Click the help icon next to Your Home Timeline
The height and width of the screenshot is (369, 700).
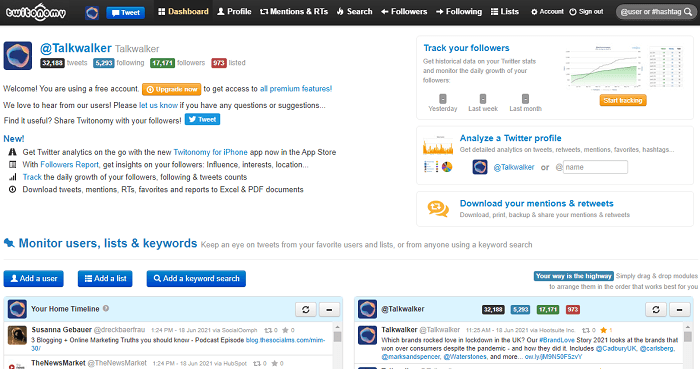[x=106, y=308]
